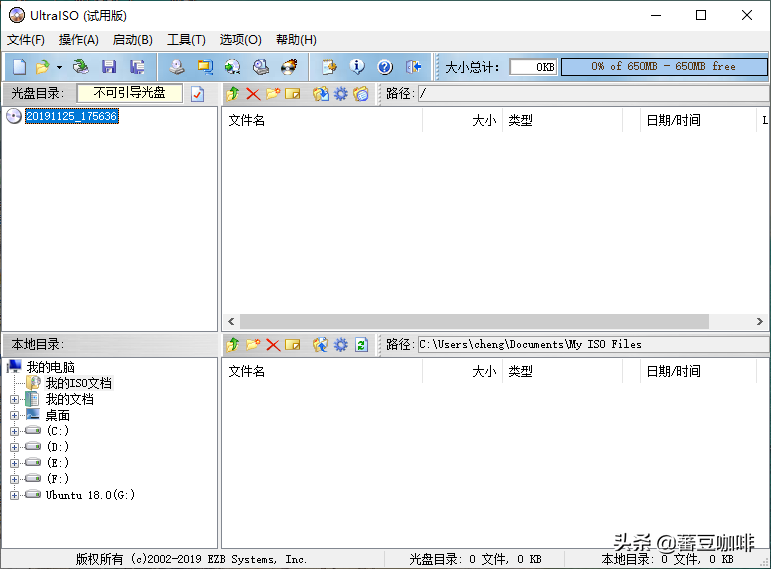Click the 650MB capacity progress bar
Image resolution: width=771 pixels, height=569 pixels.
click(664, 66)
